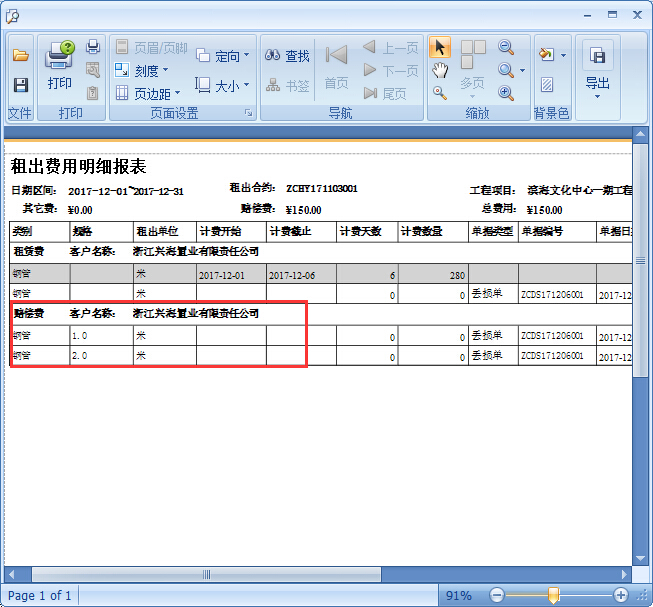
Task: Click the Export button
Action: pyautogui.click(x=598, y=65)
